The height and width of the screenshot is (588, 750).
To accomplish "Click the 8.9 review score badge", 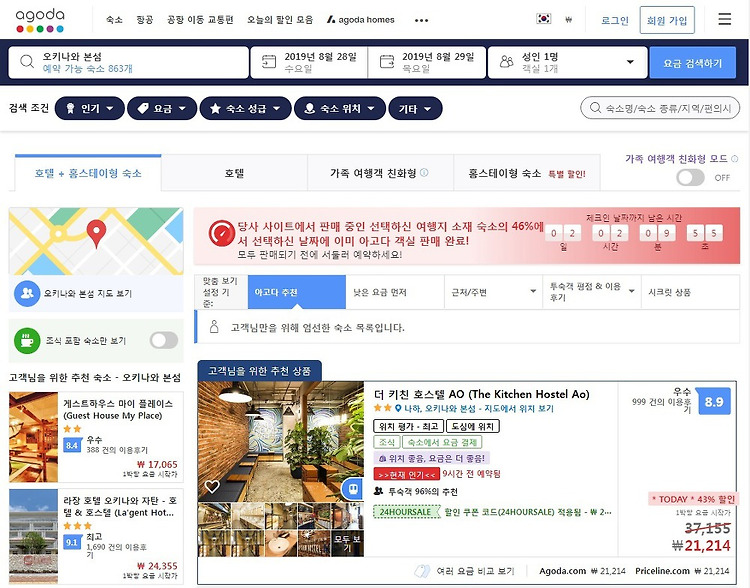I will pyautogui.click(x=714, y=401).
